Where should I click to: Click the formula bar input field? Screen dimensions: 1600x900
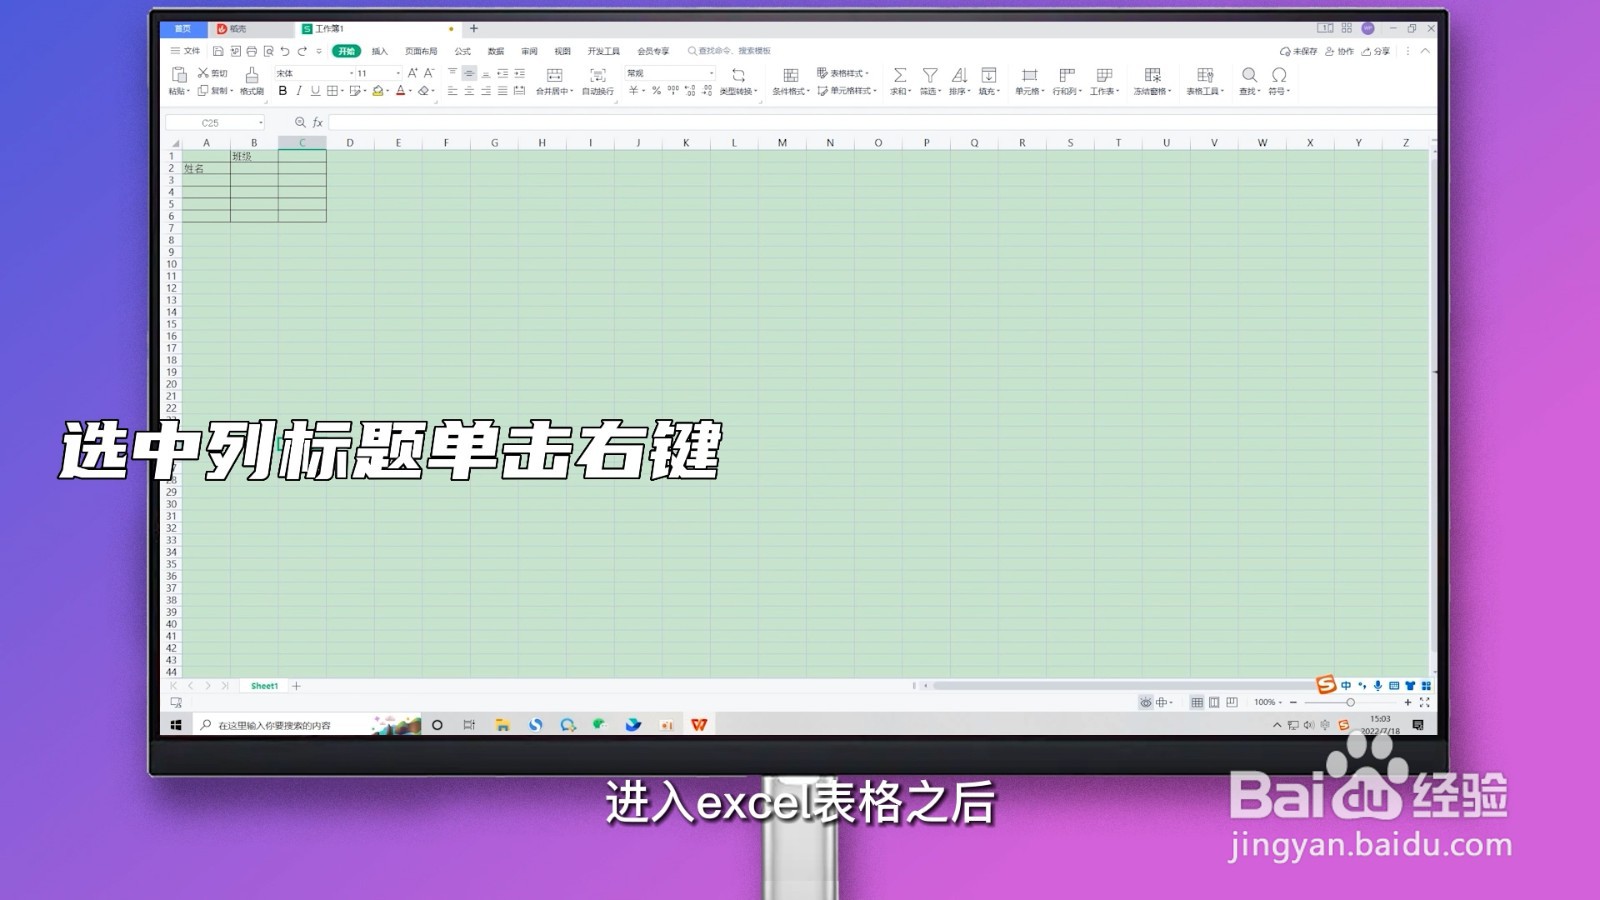pos(882,122)
